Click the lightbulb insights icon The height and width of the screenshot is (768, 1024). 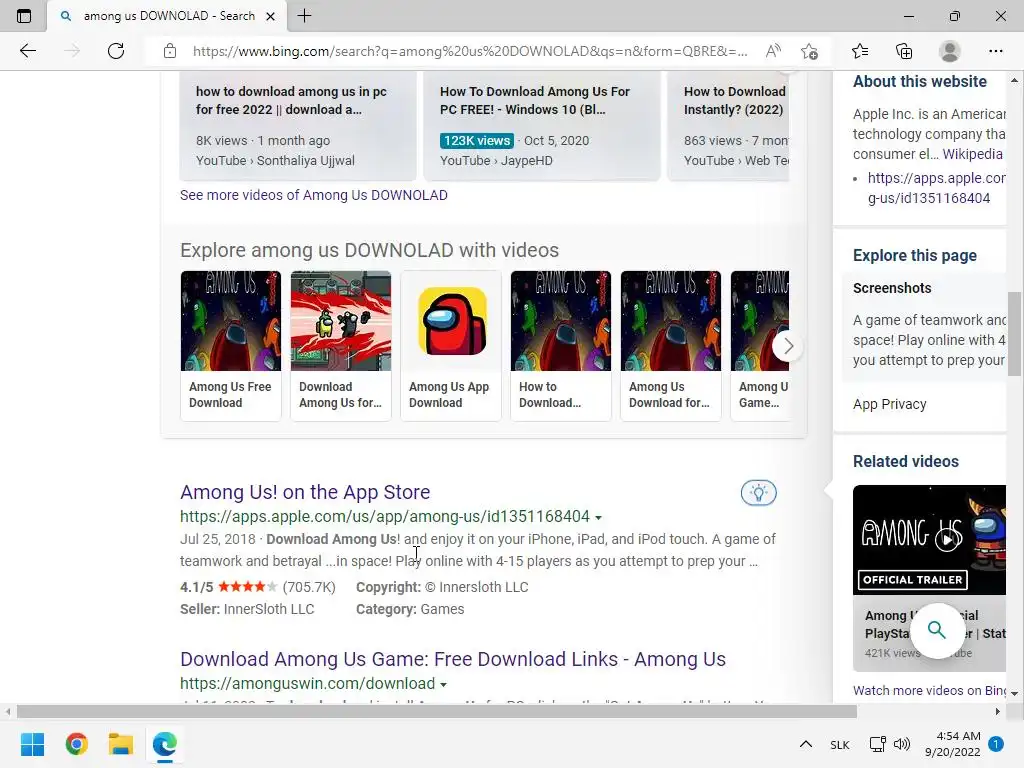coord(758,493)
